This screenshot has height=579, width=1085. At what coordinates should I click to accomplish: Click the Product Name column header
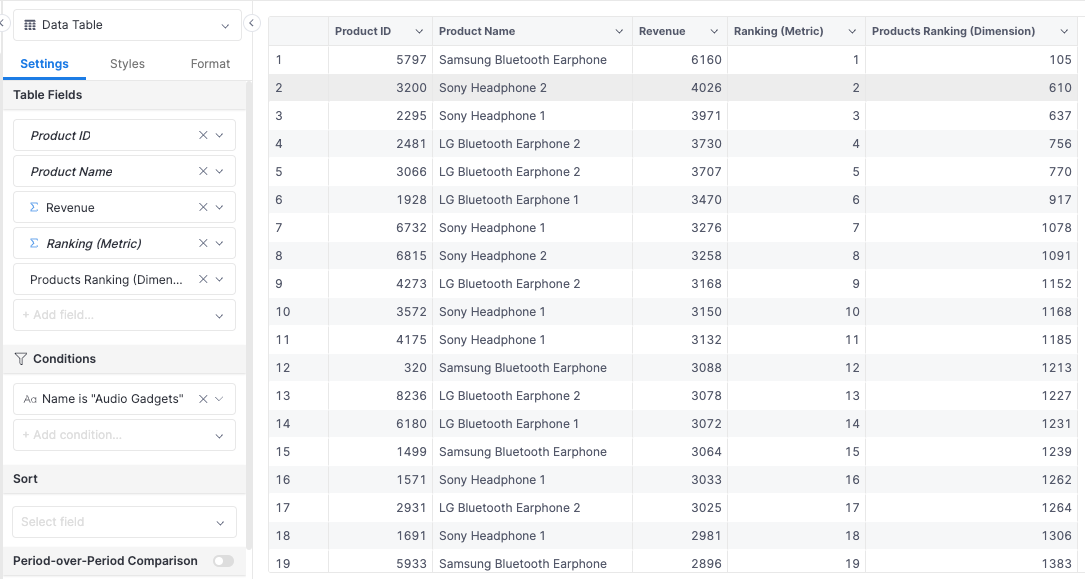[532, 31]
